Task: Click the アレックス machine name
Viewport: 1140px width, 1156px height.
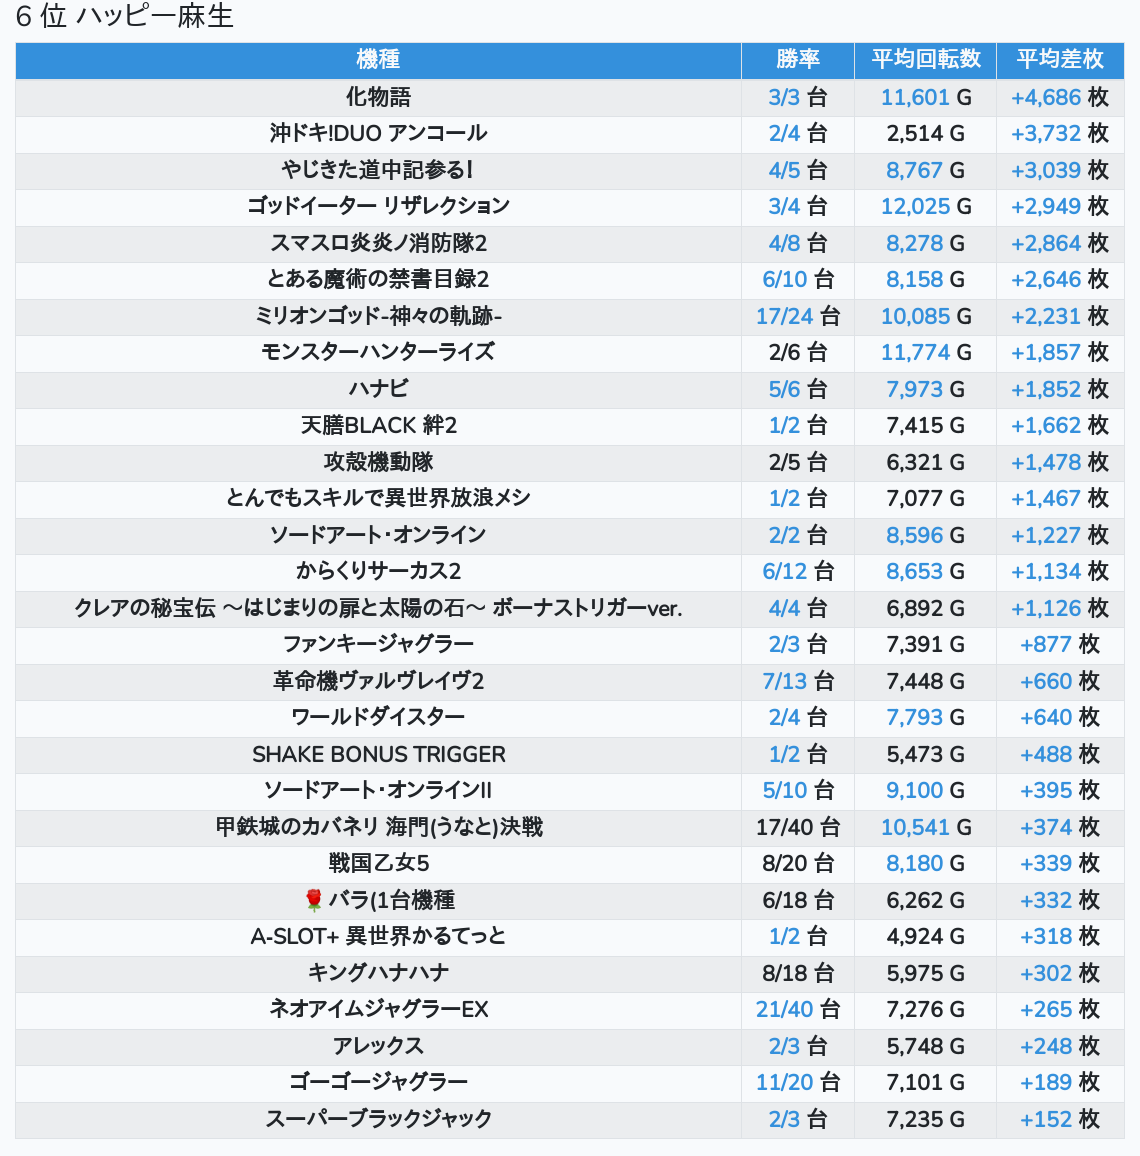Action: tap(378, 1046)
